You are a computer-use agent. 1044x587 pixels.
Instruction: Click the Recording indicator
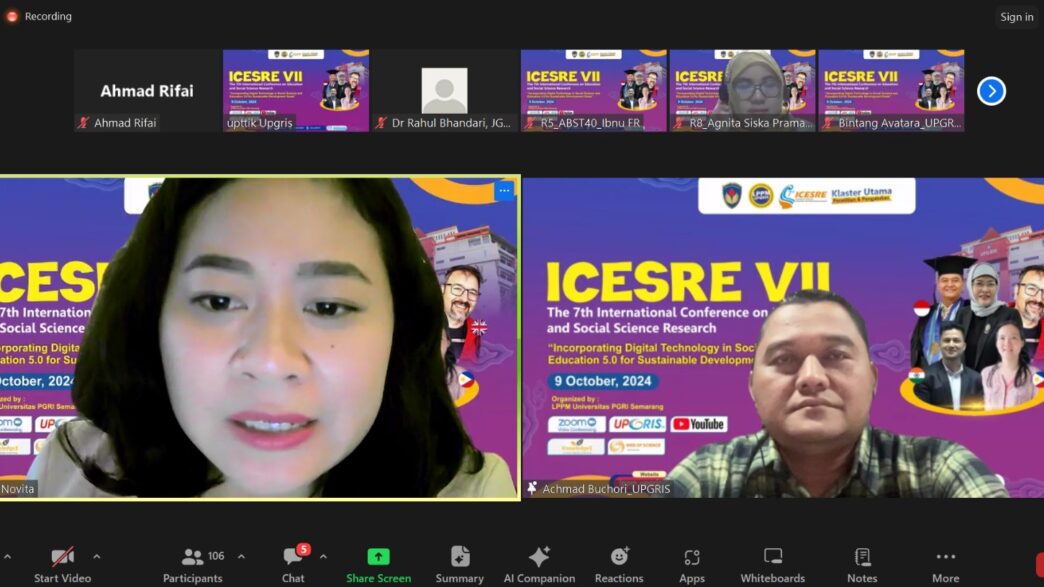point(40,16)
